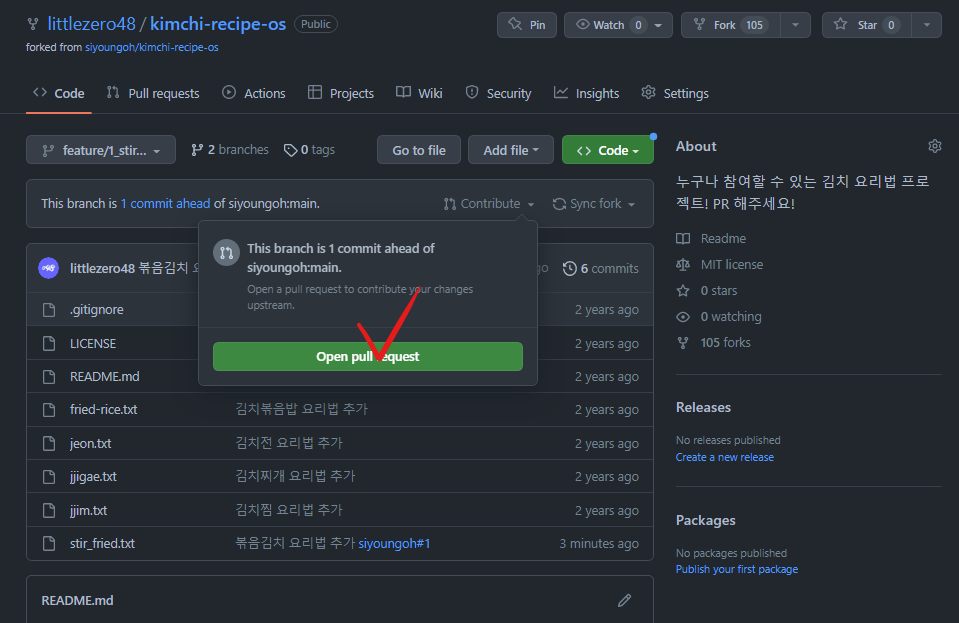Star this repository
This screenshot has width=959, height=623.
[867, 25]
